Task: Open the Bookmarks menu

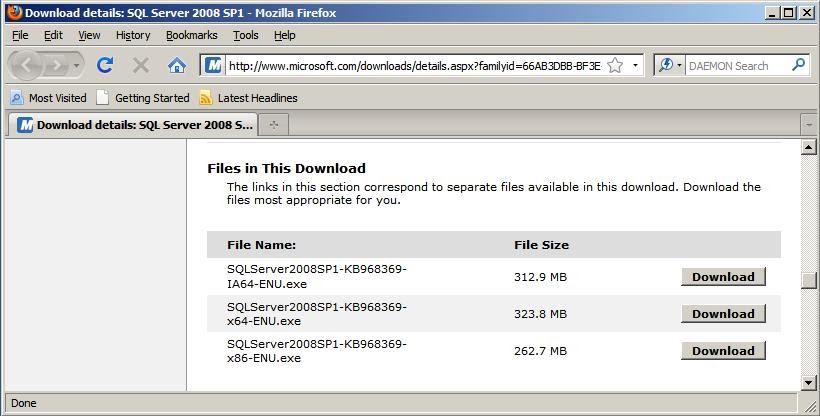Action: [191, 35]
